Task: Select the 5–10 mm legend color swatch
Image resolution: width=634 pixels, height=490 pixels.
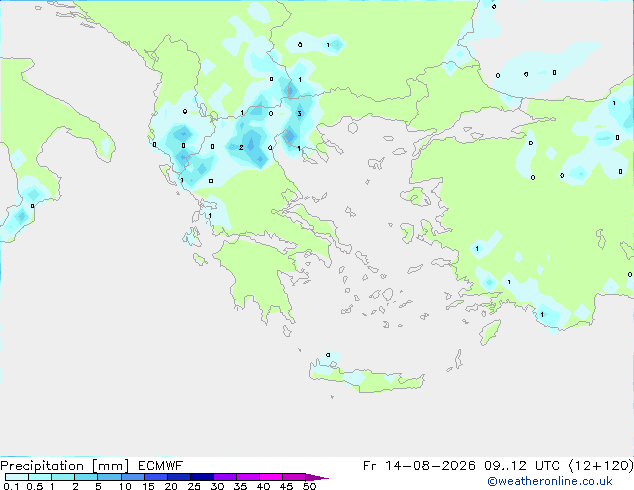Action: pos(109,477)
